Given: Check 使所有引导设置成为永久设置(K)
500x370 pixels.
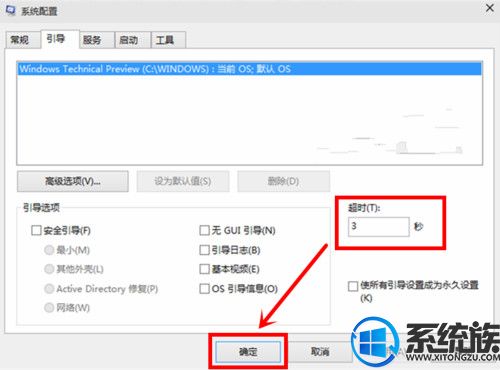Looking at the screenshot, I should pyautogui.click(x=353, y=286).
